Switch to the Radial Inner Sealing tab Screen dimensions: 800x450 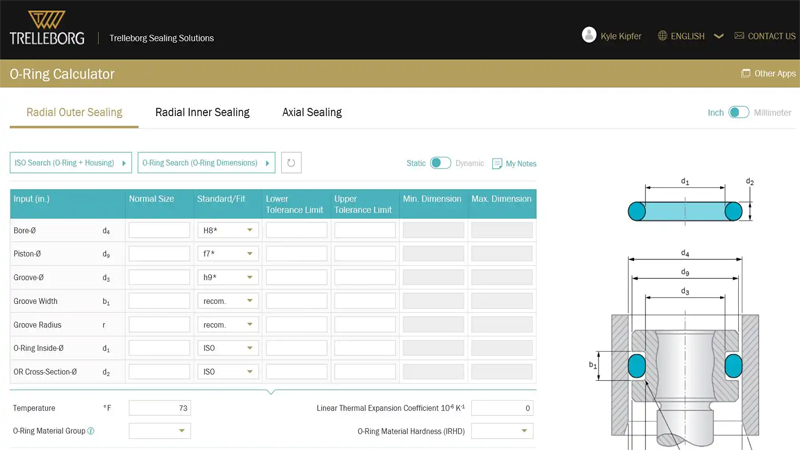click(x=202, y=113)
